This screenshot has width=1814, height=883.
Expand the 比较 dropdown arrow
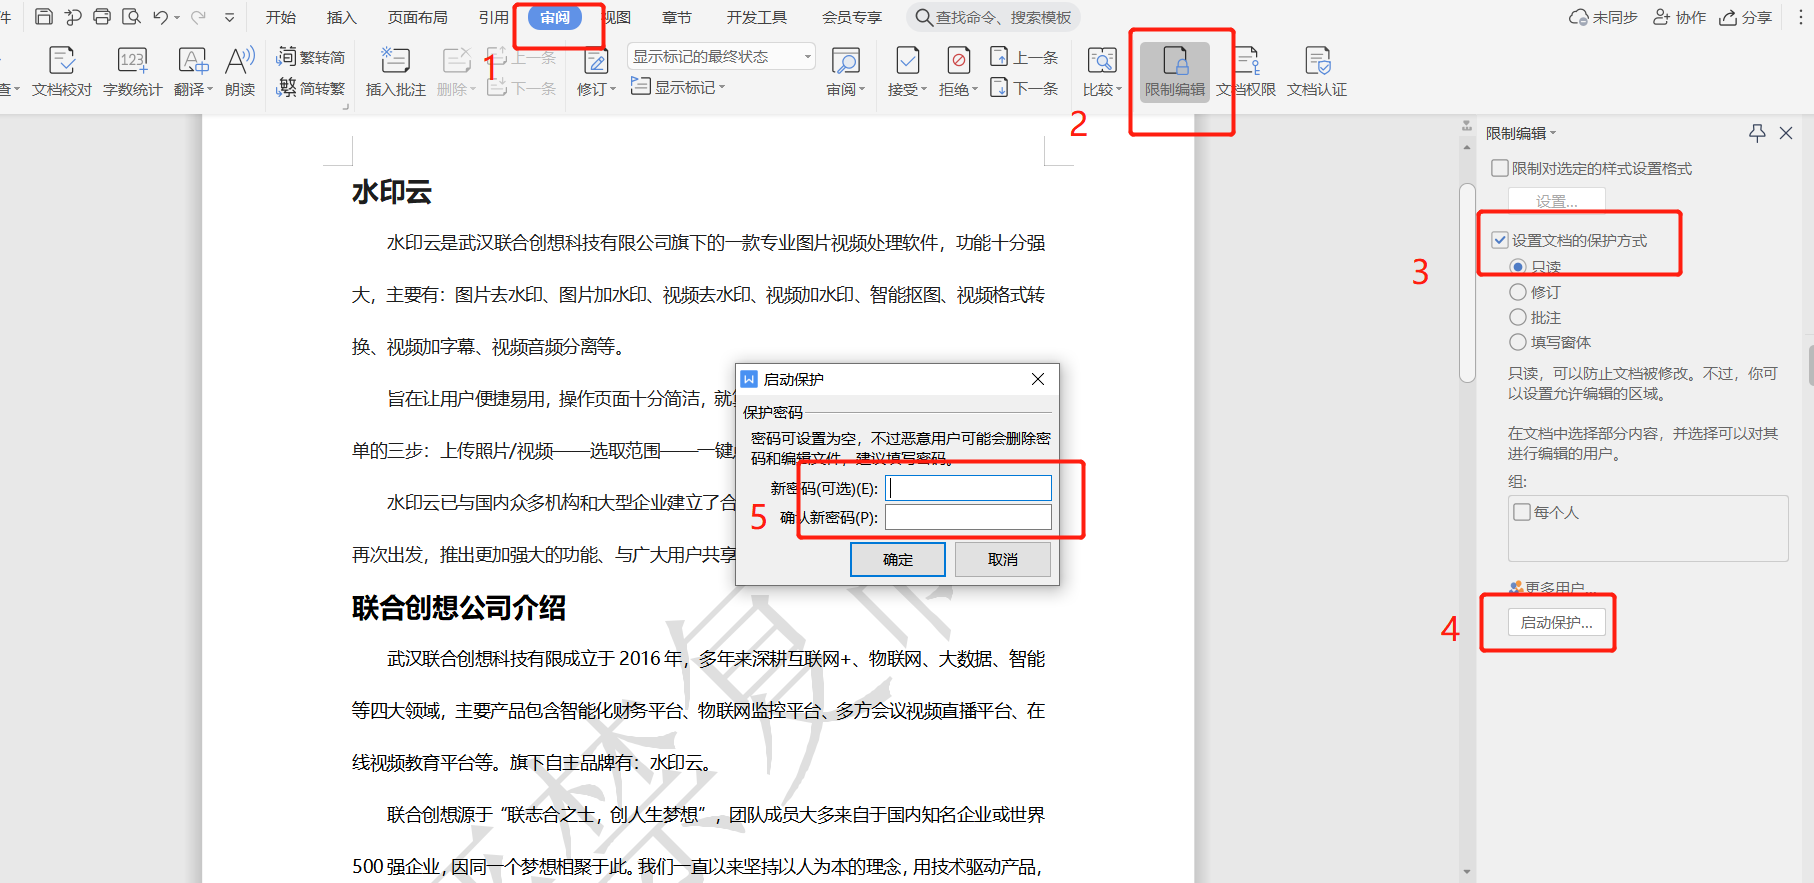tap(1118, 89)
